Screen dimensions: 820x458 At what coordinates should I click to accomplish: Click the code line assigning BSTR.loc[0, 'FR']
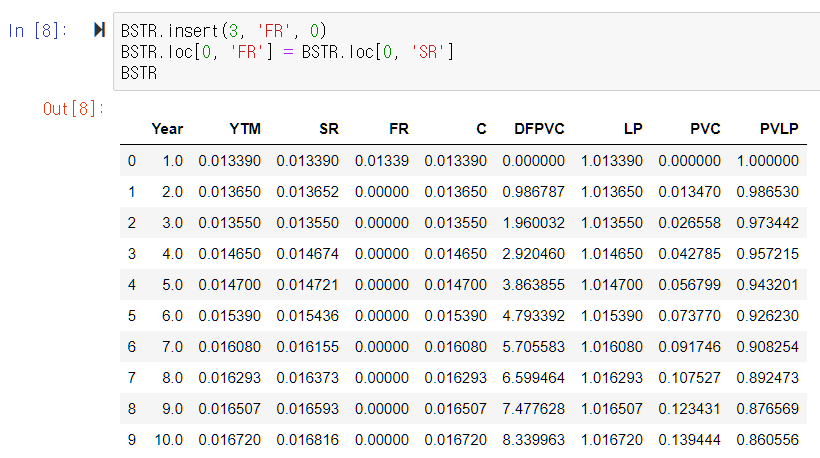tap(287, 52)
